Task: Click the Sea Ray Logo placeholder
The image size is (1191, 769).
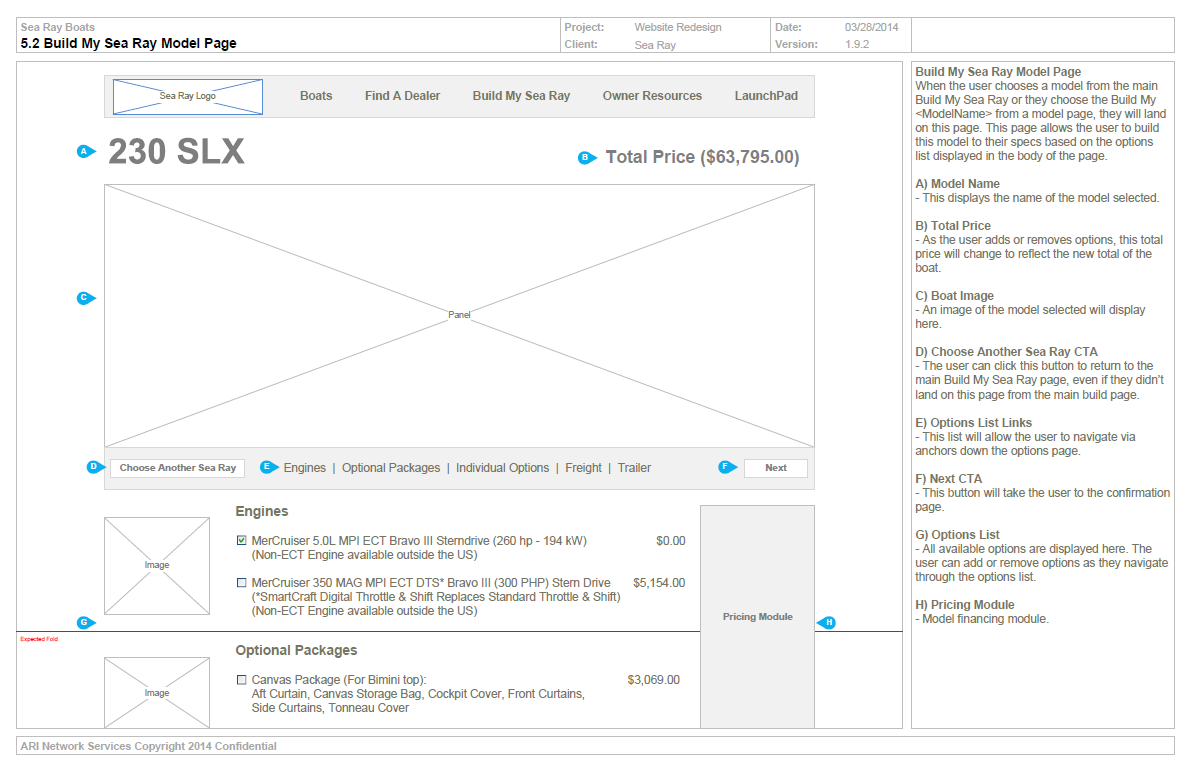Action: tap(188, 97)
